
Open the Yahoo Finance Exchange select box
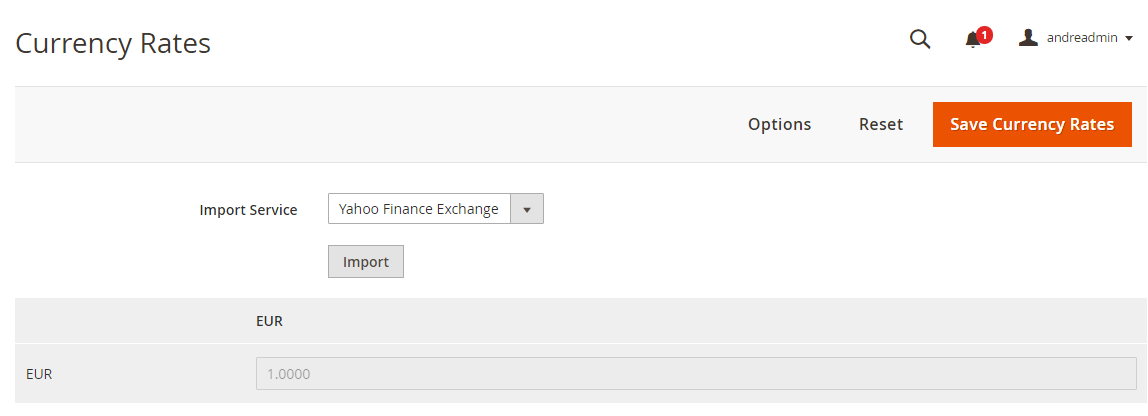pyautogui.click(x=436, y=209)
